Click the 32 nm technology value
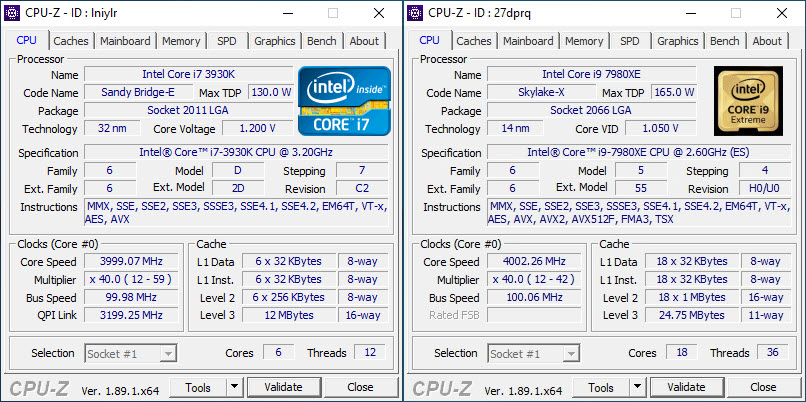The image size is (806, 402). [112, 128]
